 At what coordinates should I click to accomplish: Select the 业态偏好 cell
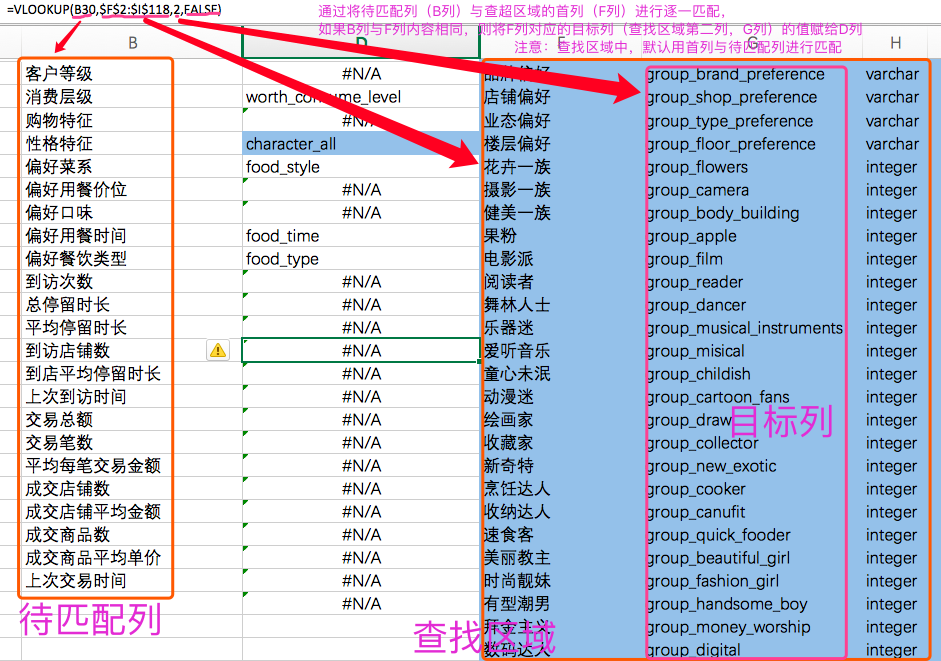562,120
